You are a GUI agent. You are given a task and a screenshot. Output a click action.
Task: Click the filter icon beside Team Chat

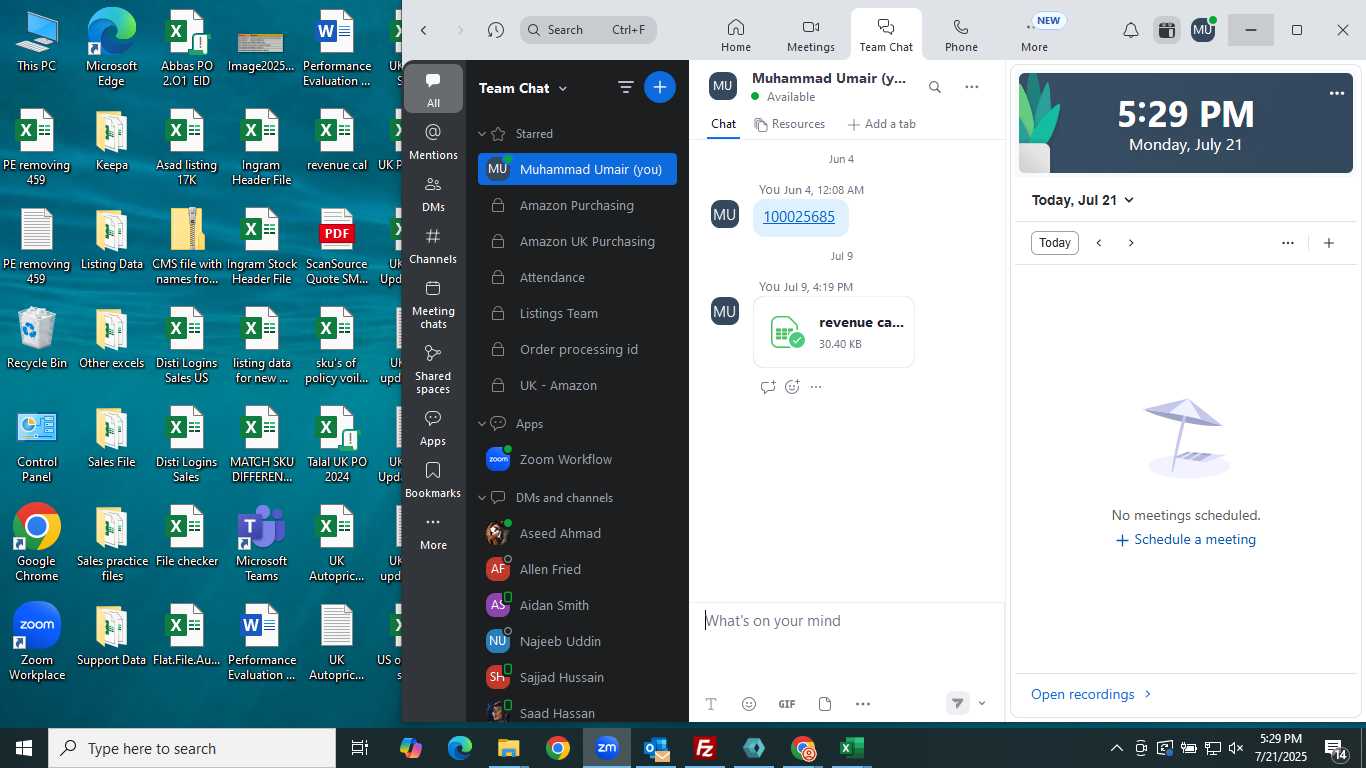pos(626,87)
